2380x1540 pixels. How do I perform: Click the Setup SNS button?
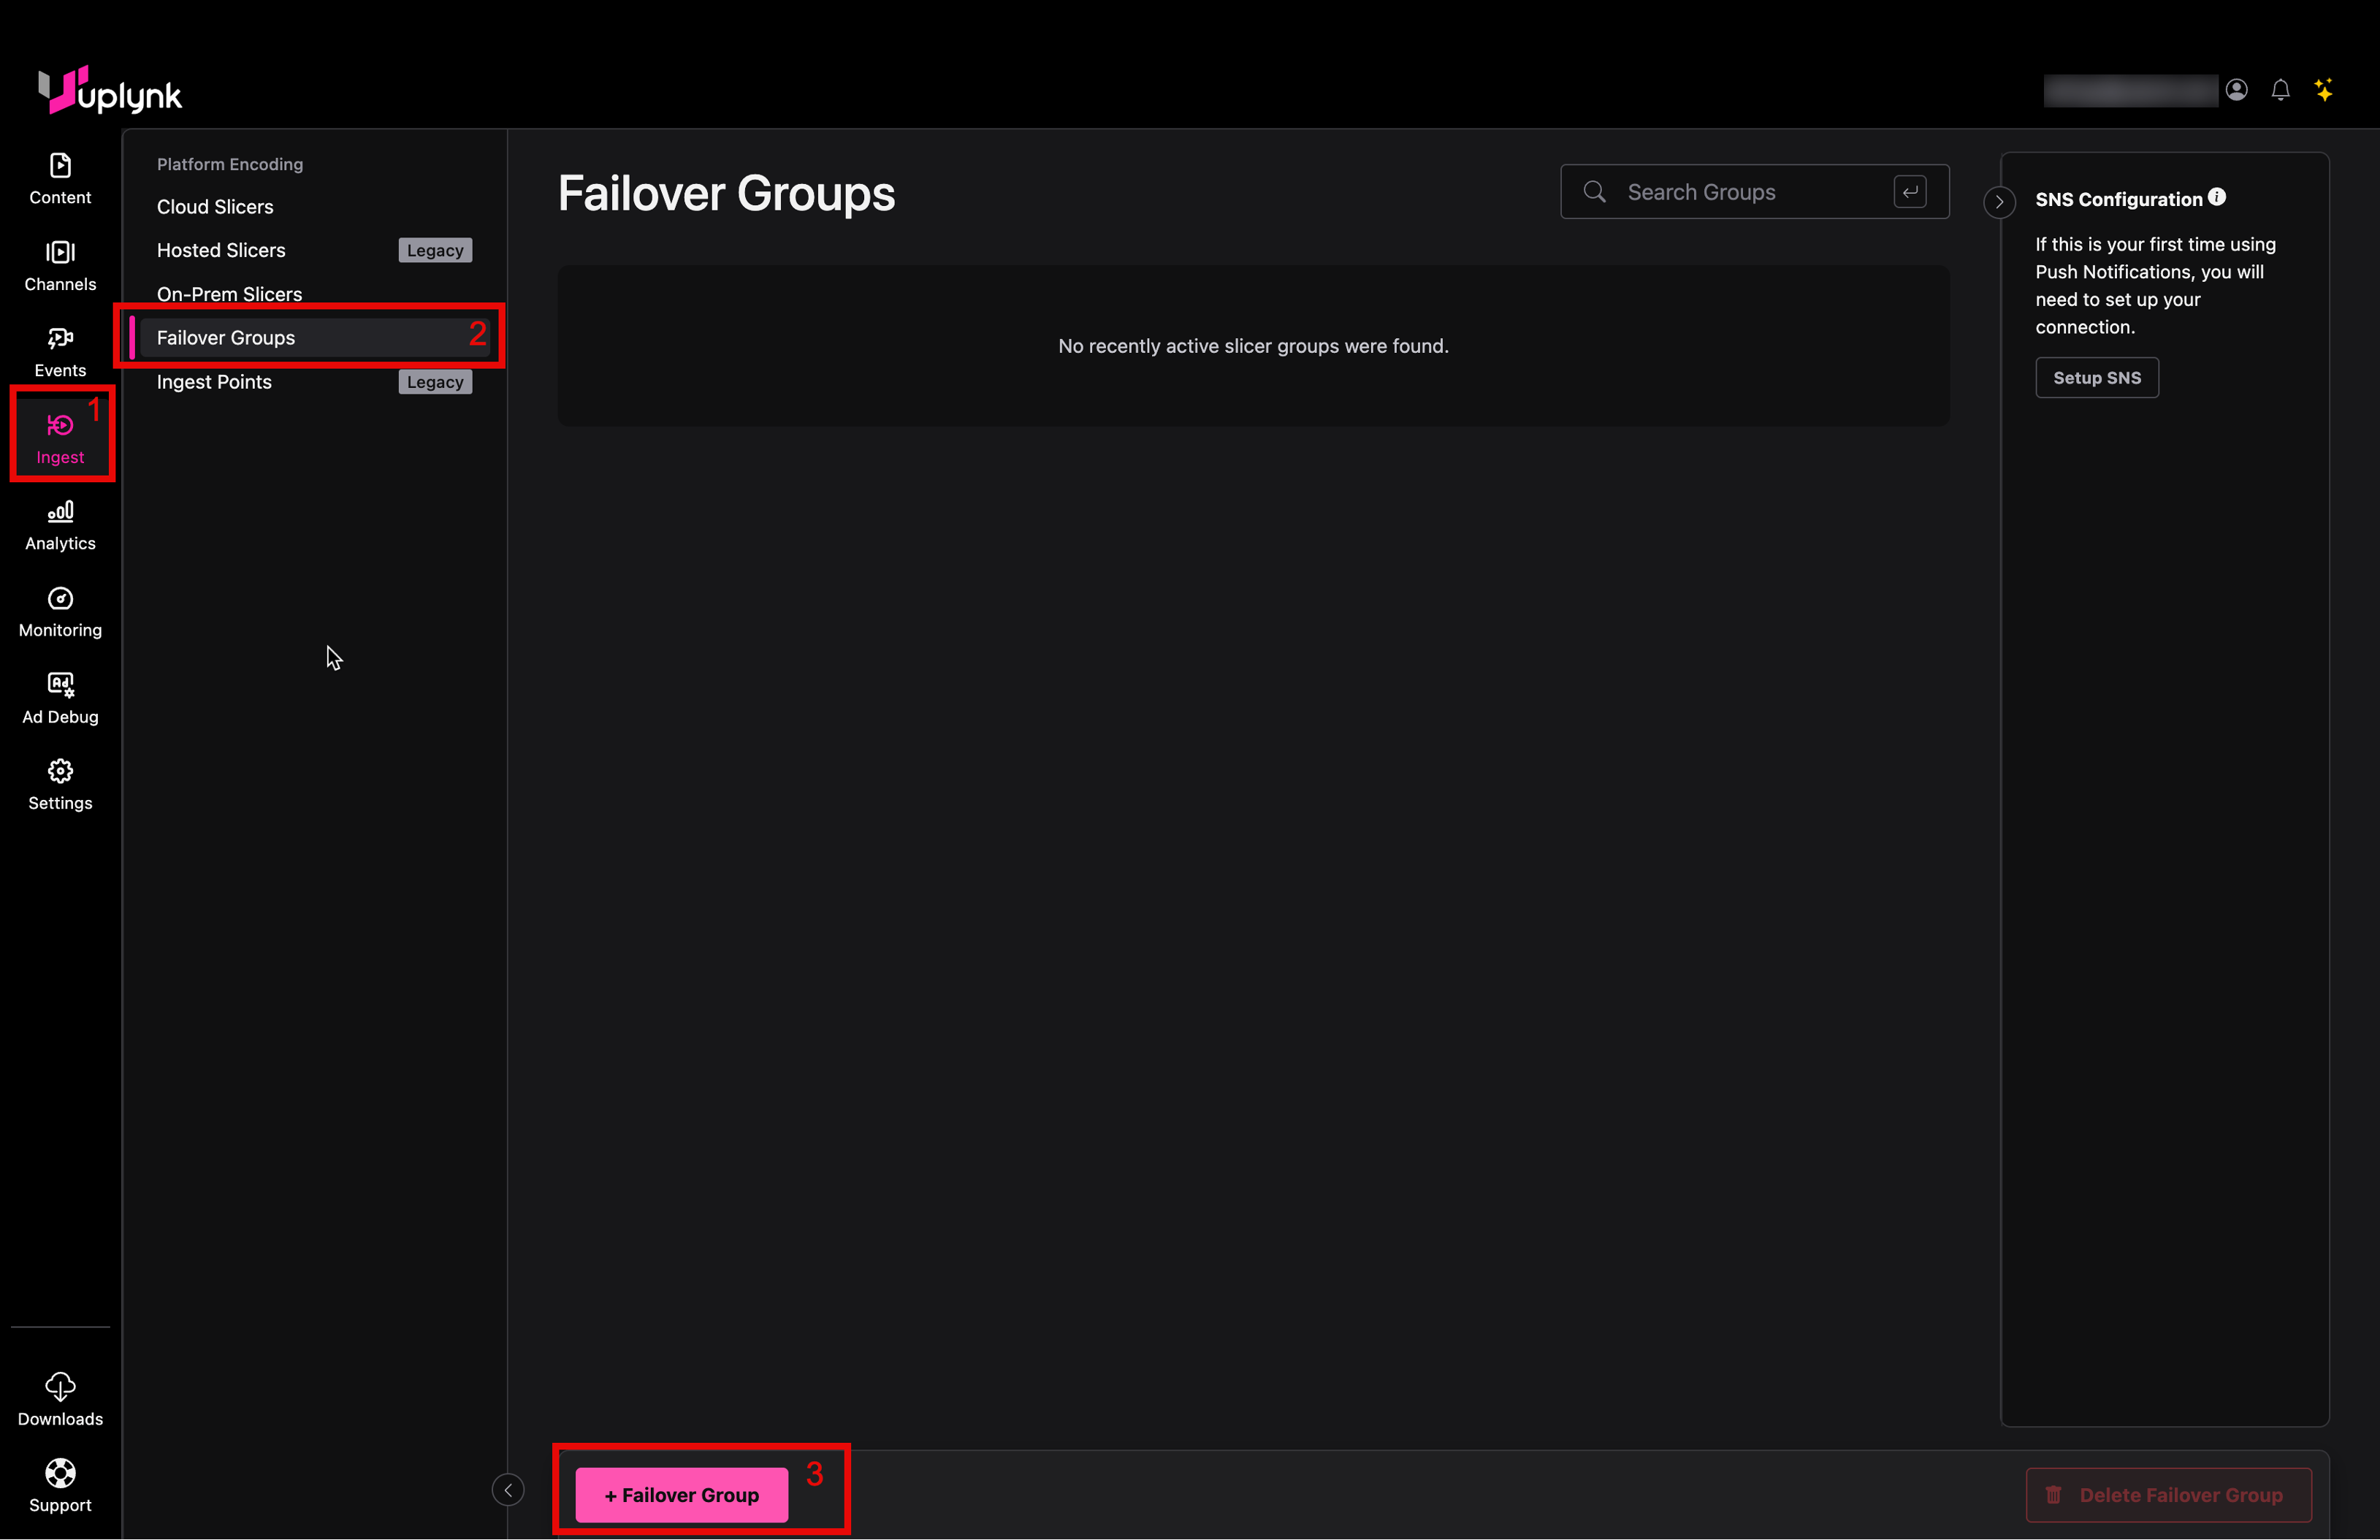(2097, 378)
